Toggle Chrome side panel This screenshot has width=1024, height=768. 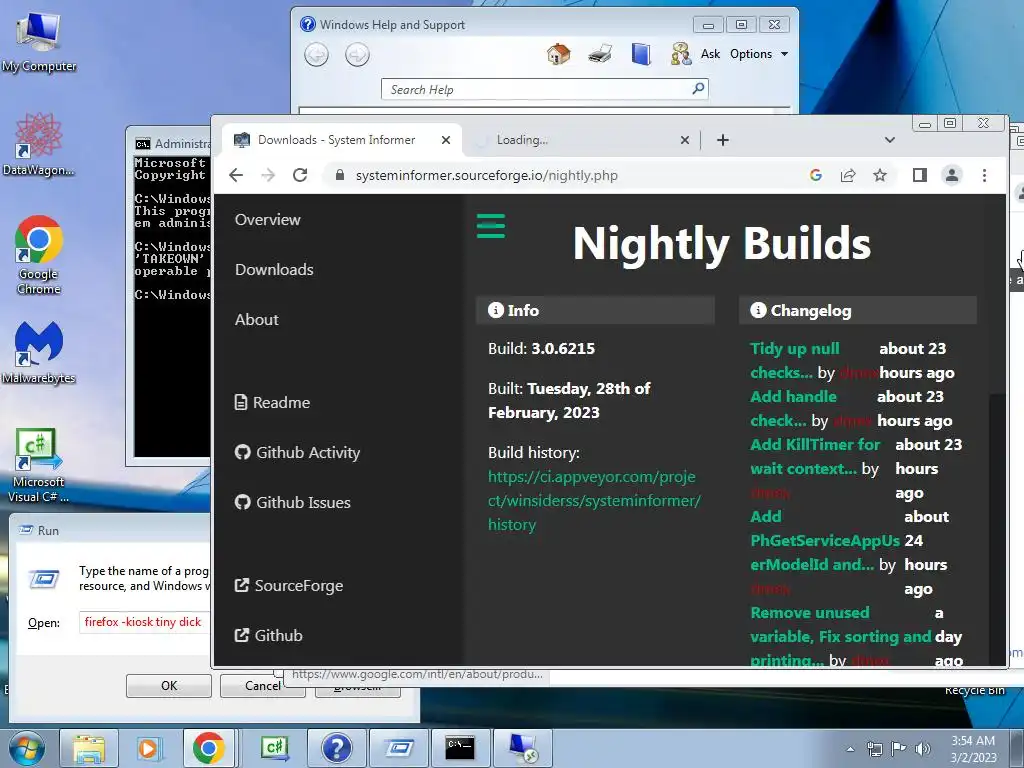(920, 175)
